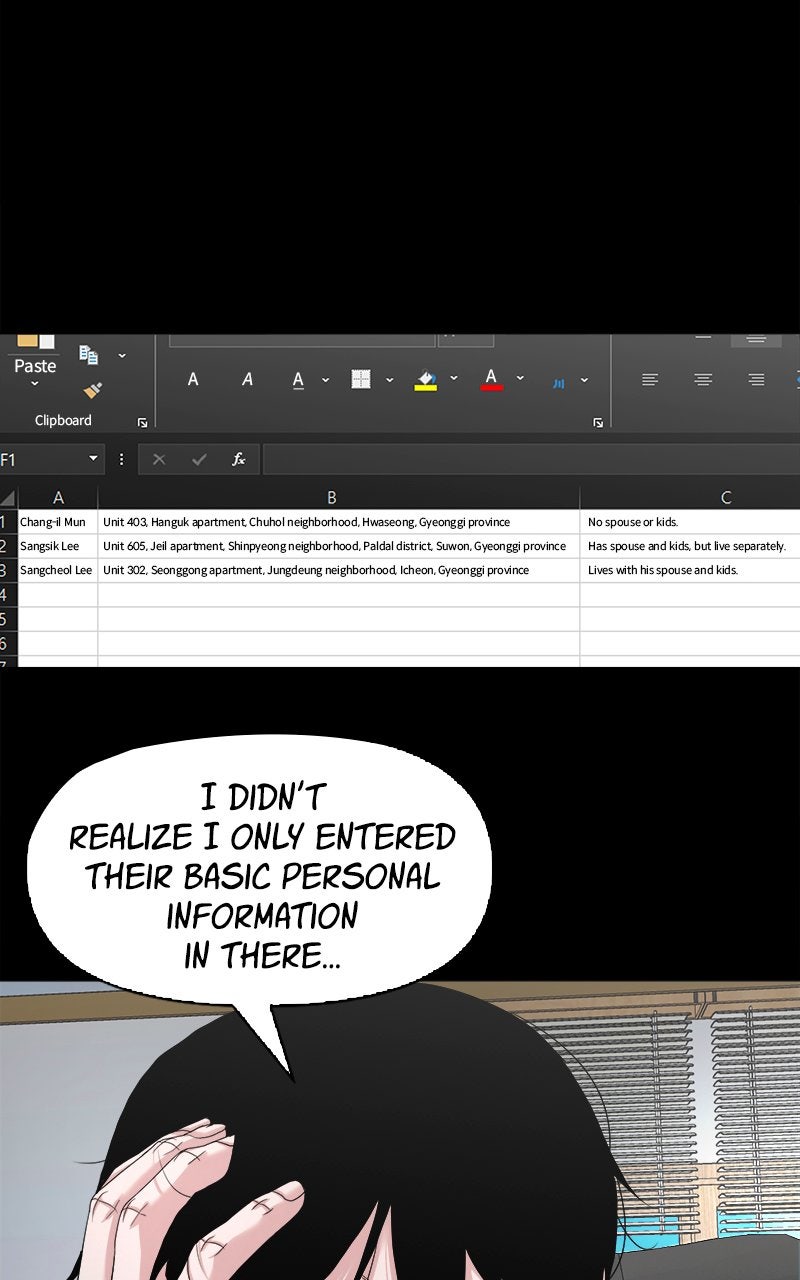800x1280 pixels.
Task: Select the Format Painter brush
Action: [92, 390]
